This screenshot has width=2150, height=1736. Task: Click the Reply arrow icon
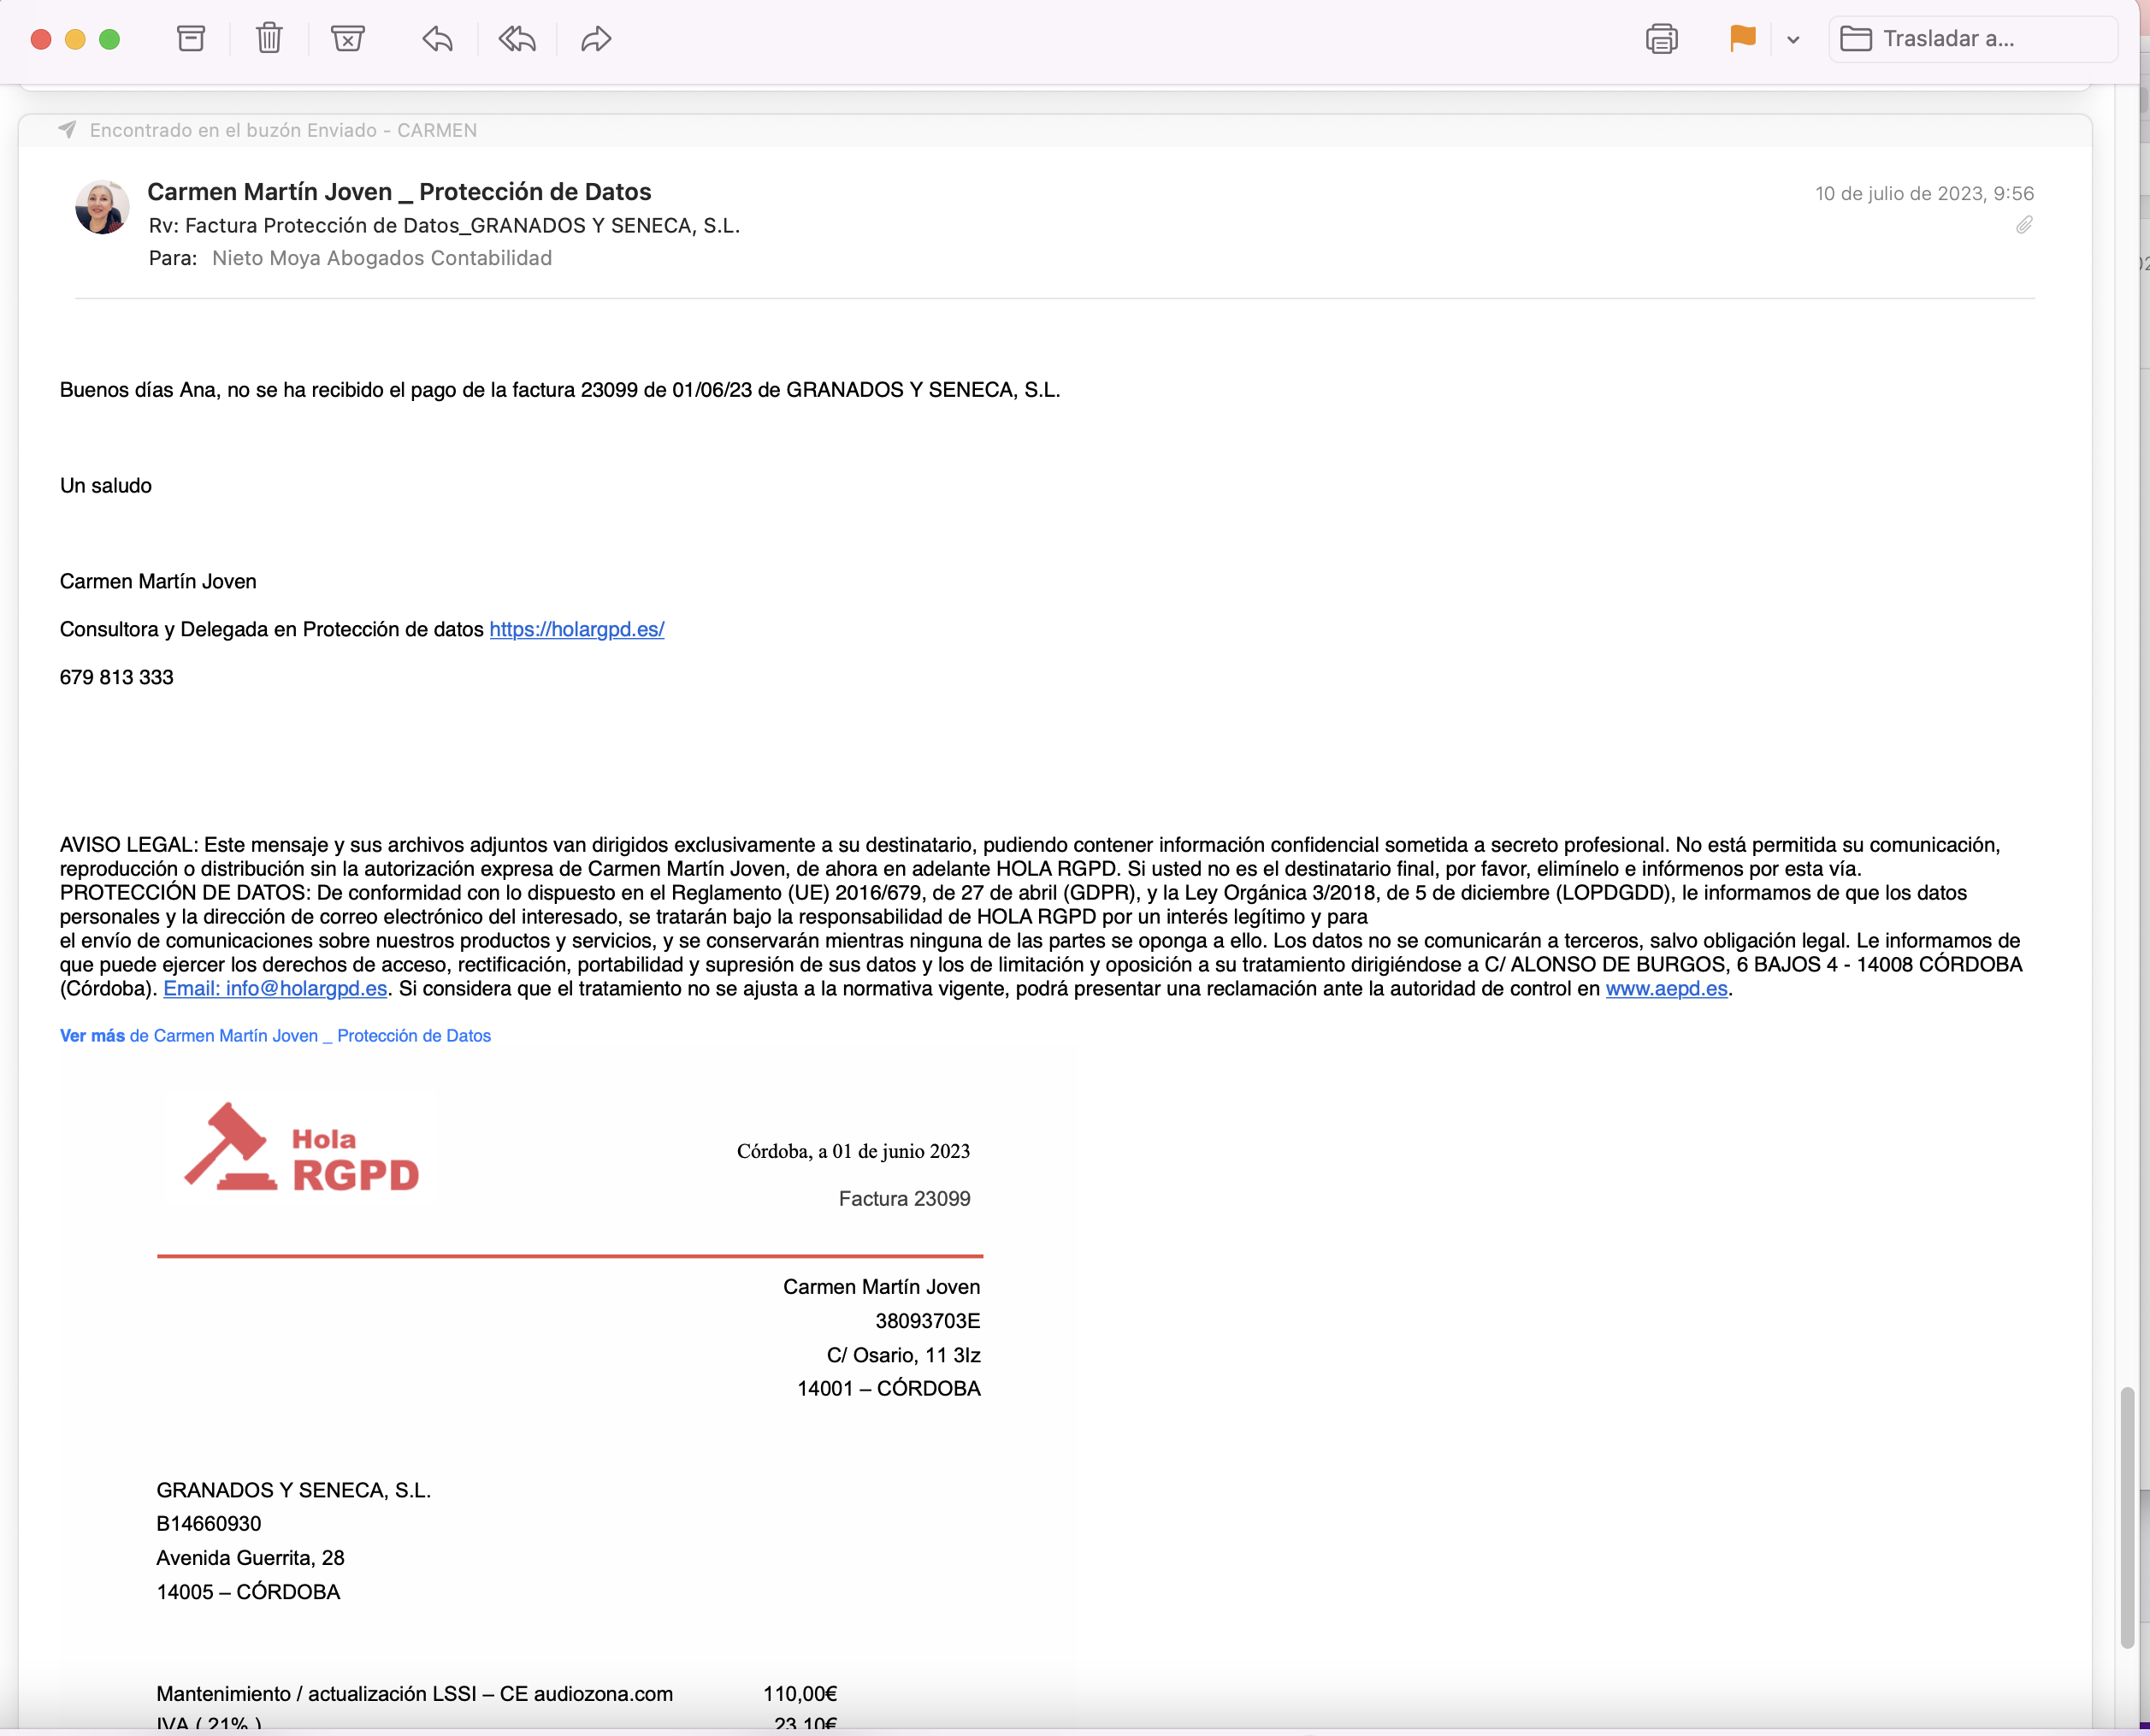click(x=437, y=39)
